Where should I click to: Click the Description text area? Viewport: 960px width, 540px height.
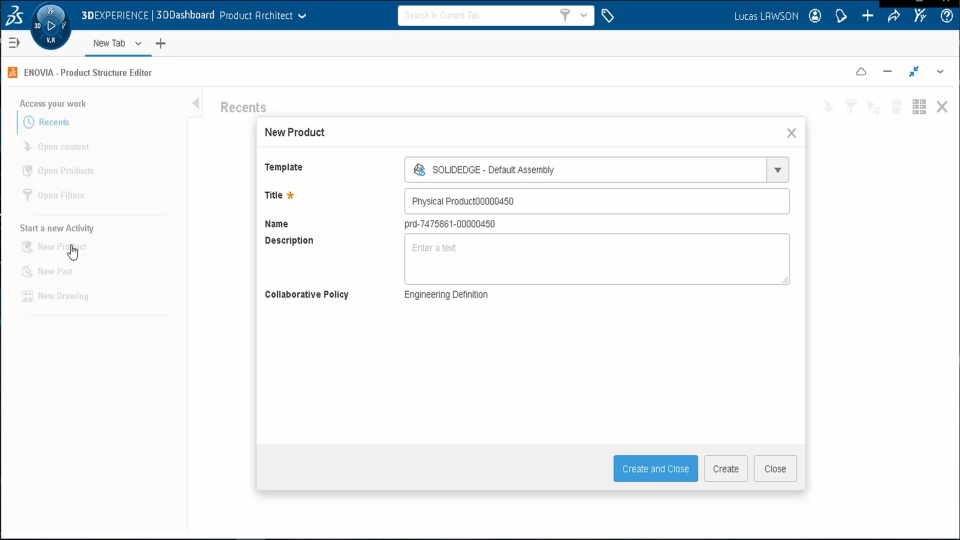click(596, 259)
